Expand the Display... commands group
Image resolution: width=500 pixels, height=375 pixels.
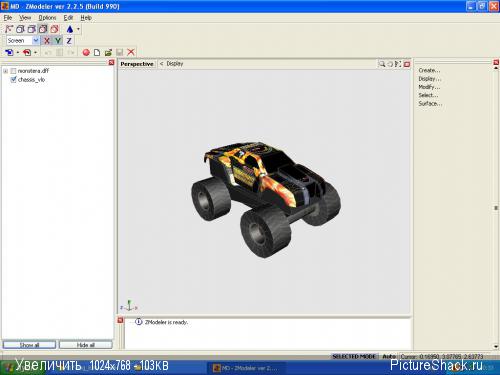430,79
